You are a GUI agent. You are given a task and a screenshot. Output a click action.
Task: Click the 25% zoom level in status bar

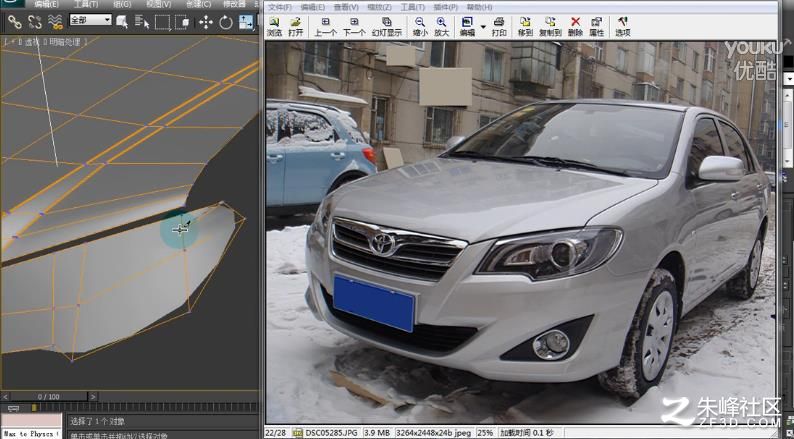485,433
